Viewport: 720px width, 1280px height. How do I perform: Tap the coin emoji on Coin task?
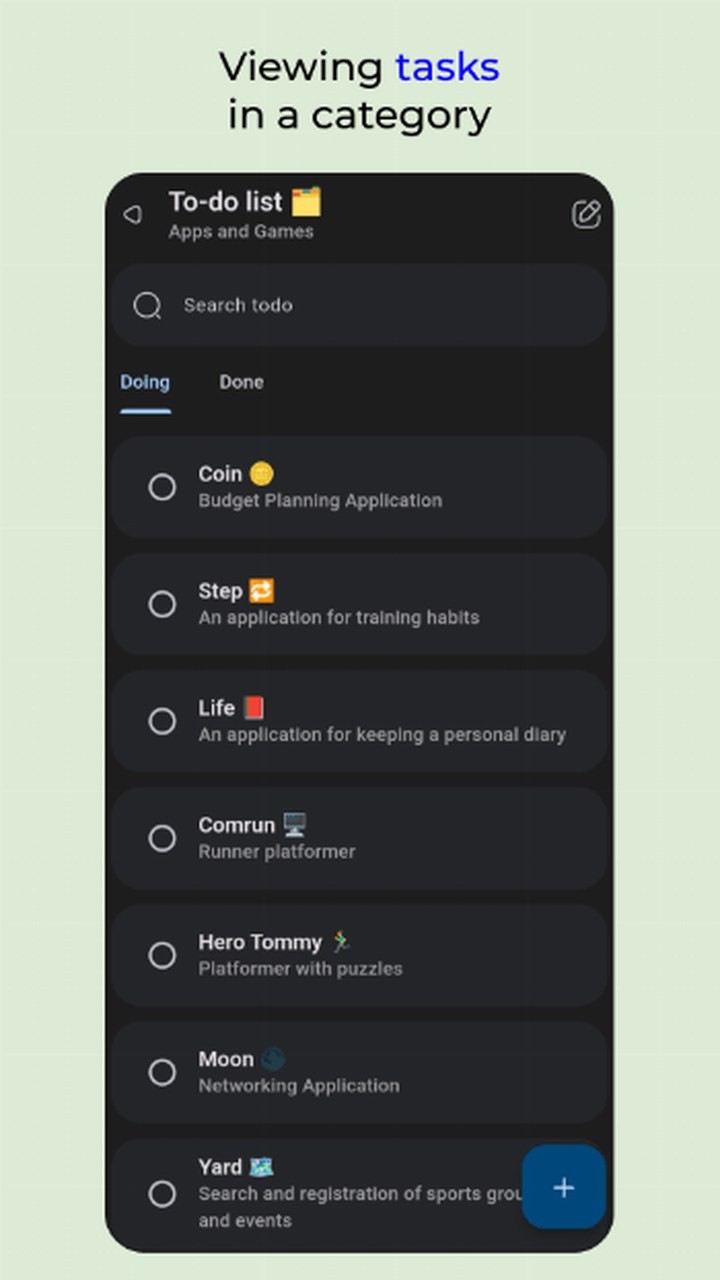click(261, 473)
